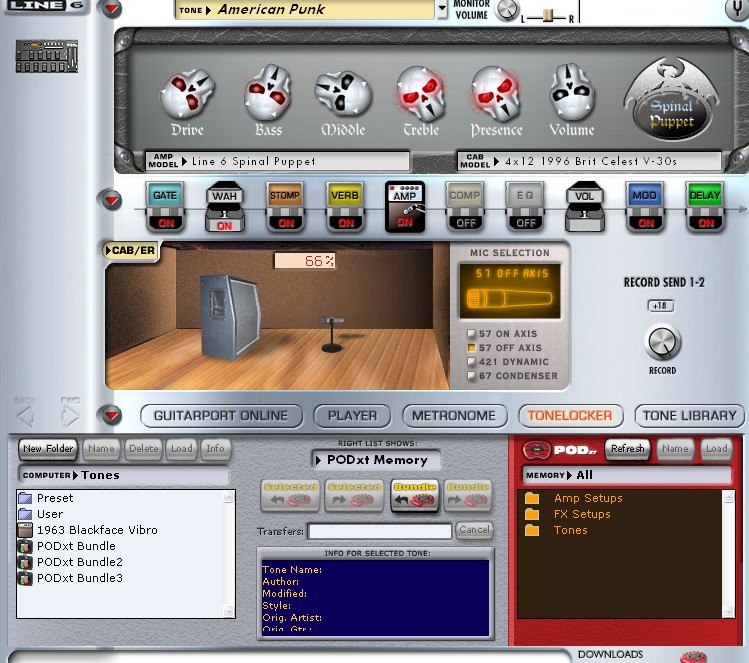Open the Metronome tab
Viewport: 749px width, 663px height.
tap(454, 416)
